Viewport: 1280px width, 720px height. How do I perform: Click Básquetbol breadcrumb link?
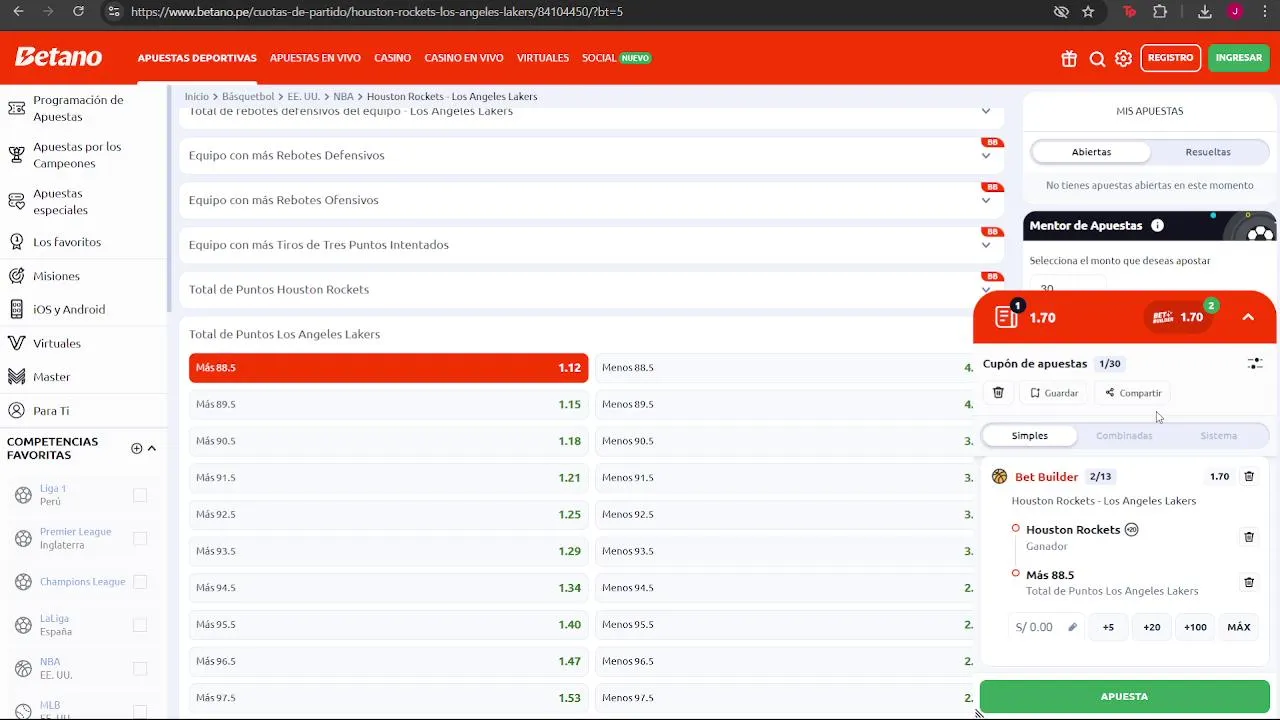click(x=248, y=97)
